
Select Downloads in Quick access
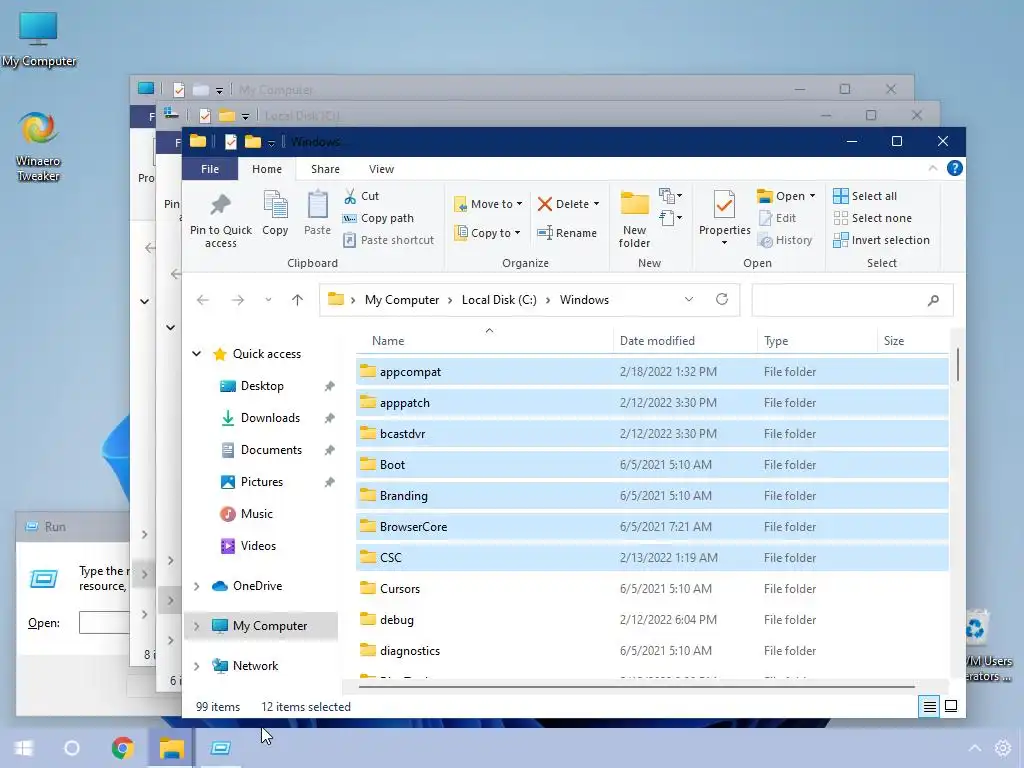pos(270,418)
